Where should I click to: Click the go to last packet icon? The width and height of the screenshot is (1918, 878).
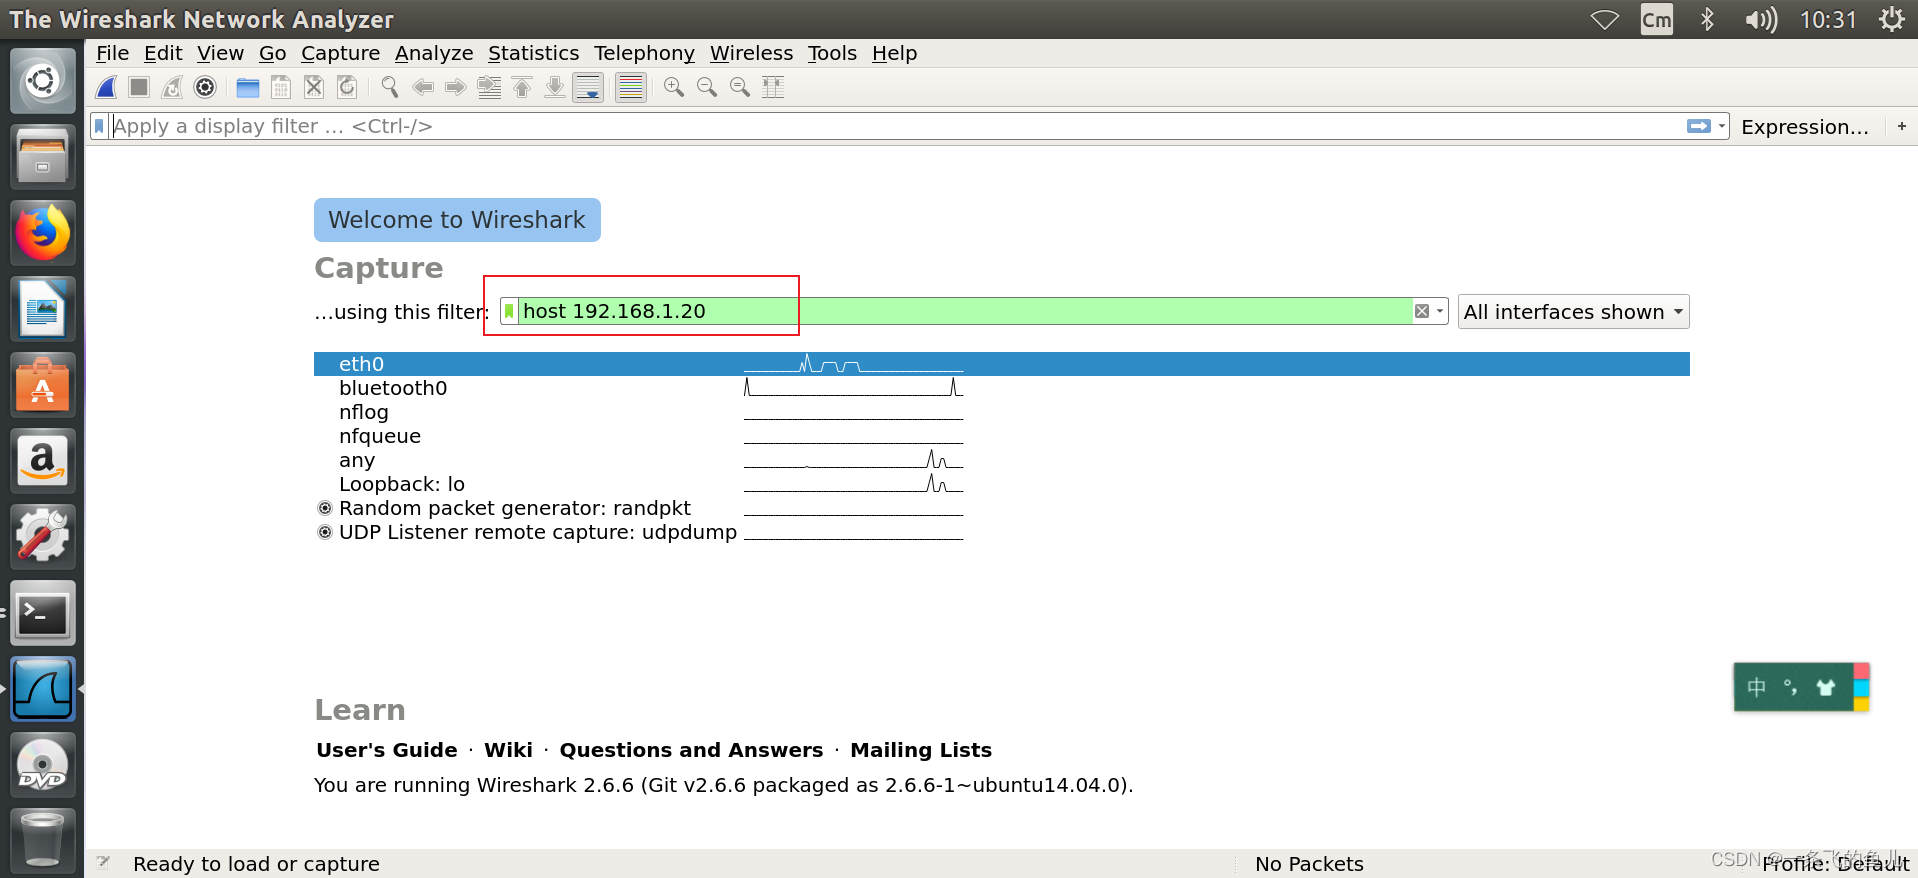click(555, 88)
